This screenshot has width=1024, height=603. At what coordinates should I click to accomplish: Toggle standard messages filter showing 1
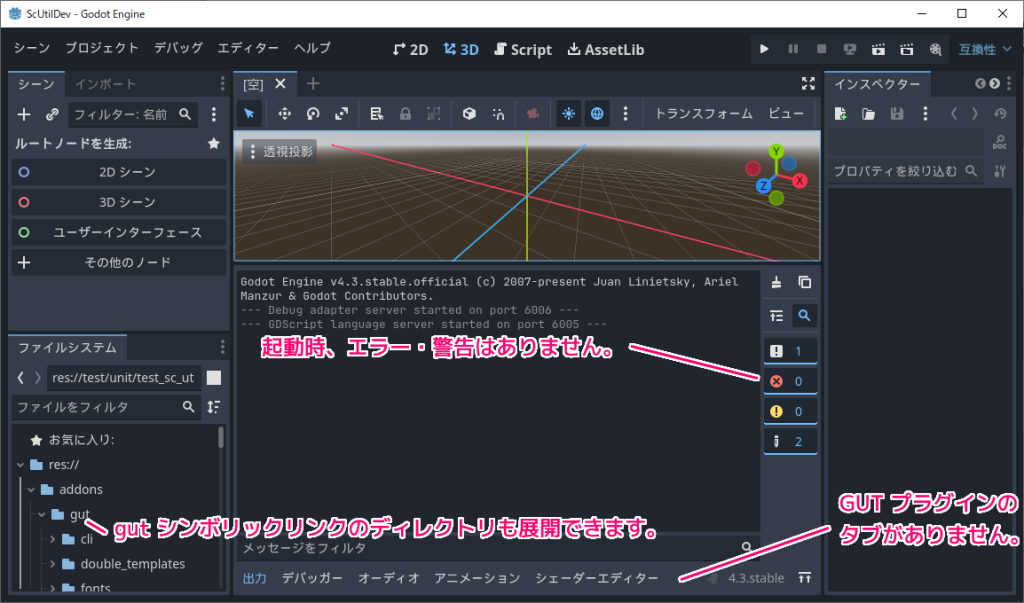(790, 351)
